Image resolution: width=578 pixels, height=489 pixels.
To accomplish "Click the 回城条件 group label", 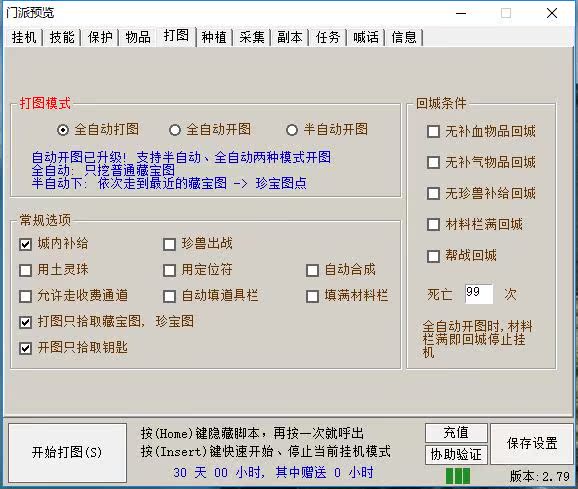I will (441, 104).
